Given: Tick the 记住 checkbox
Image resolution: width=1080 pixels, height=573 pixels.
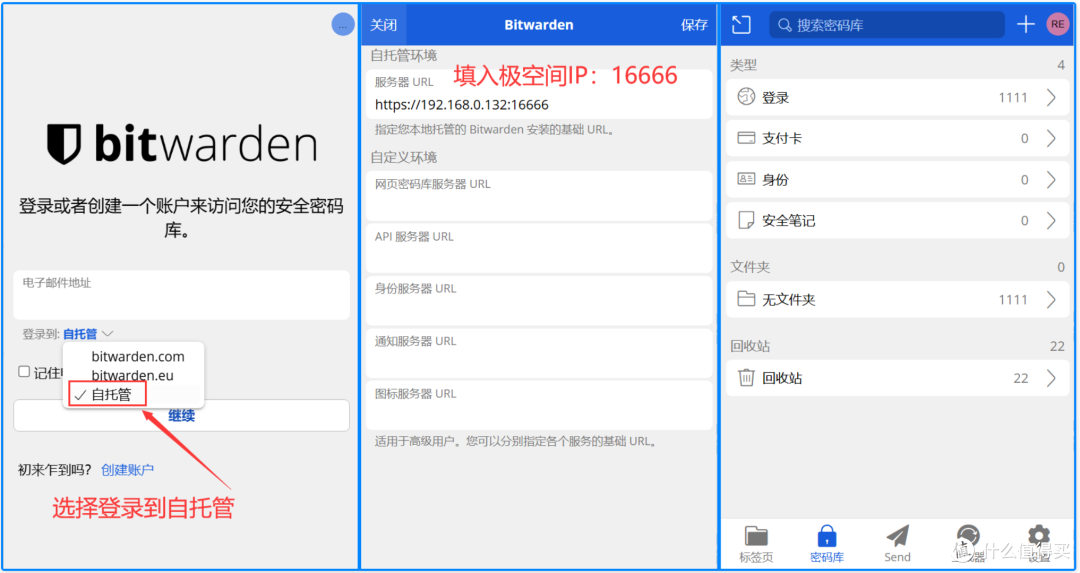Looking at the screenshot, I should pyautogui.click(x=24, y=372).
